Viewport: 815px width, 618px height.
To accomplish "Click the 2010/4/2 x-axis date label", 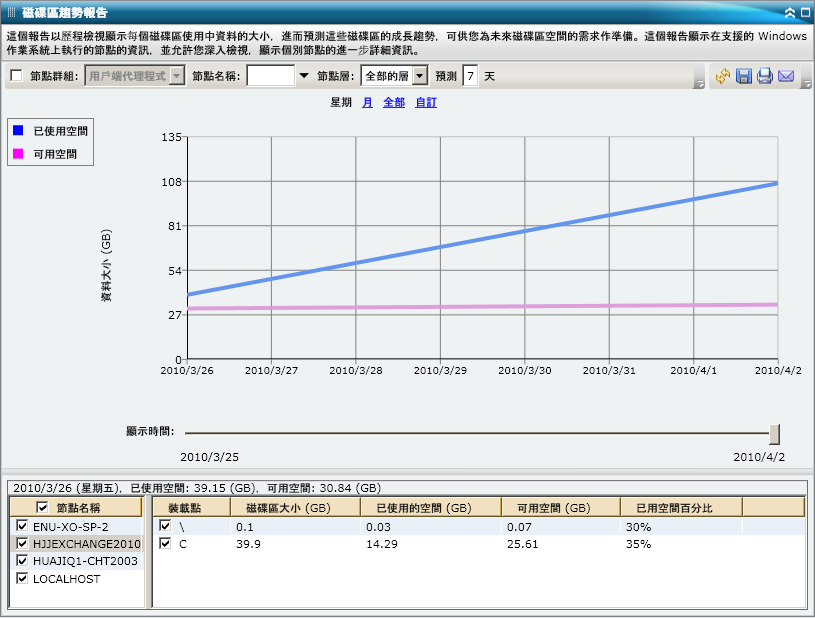I will (778, 371).
